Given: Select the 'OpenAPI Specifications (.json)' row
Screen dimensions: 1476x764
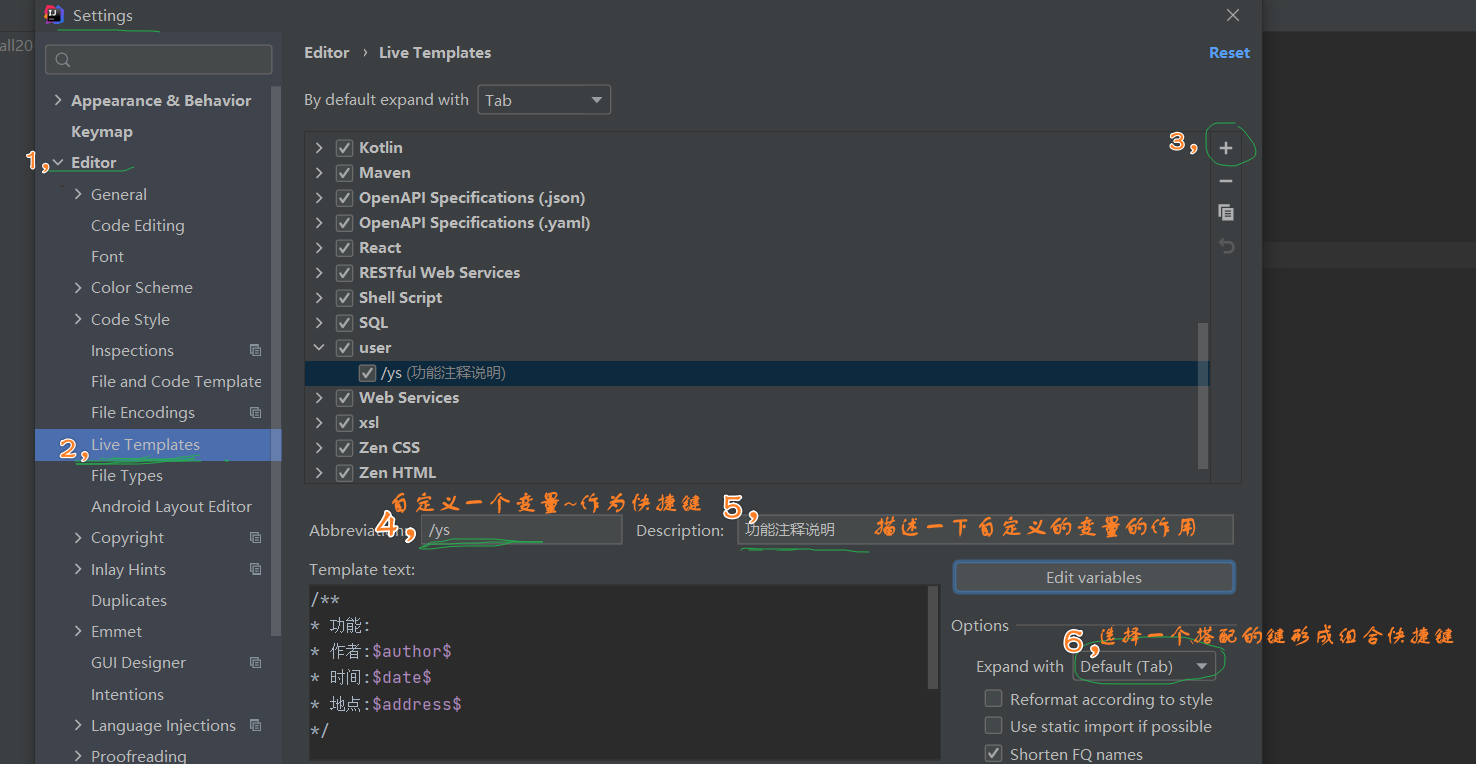Looking at the screenshot, I should tap(757, 197).
